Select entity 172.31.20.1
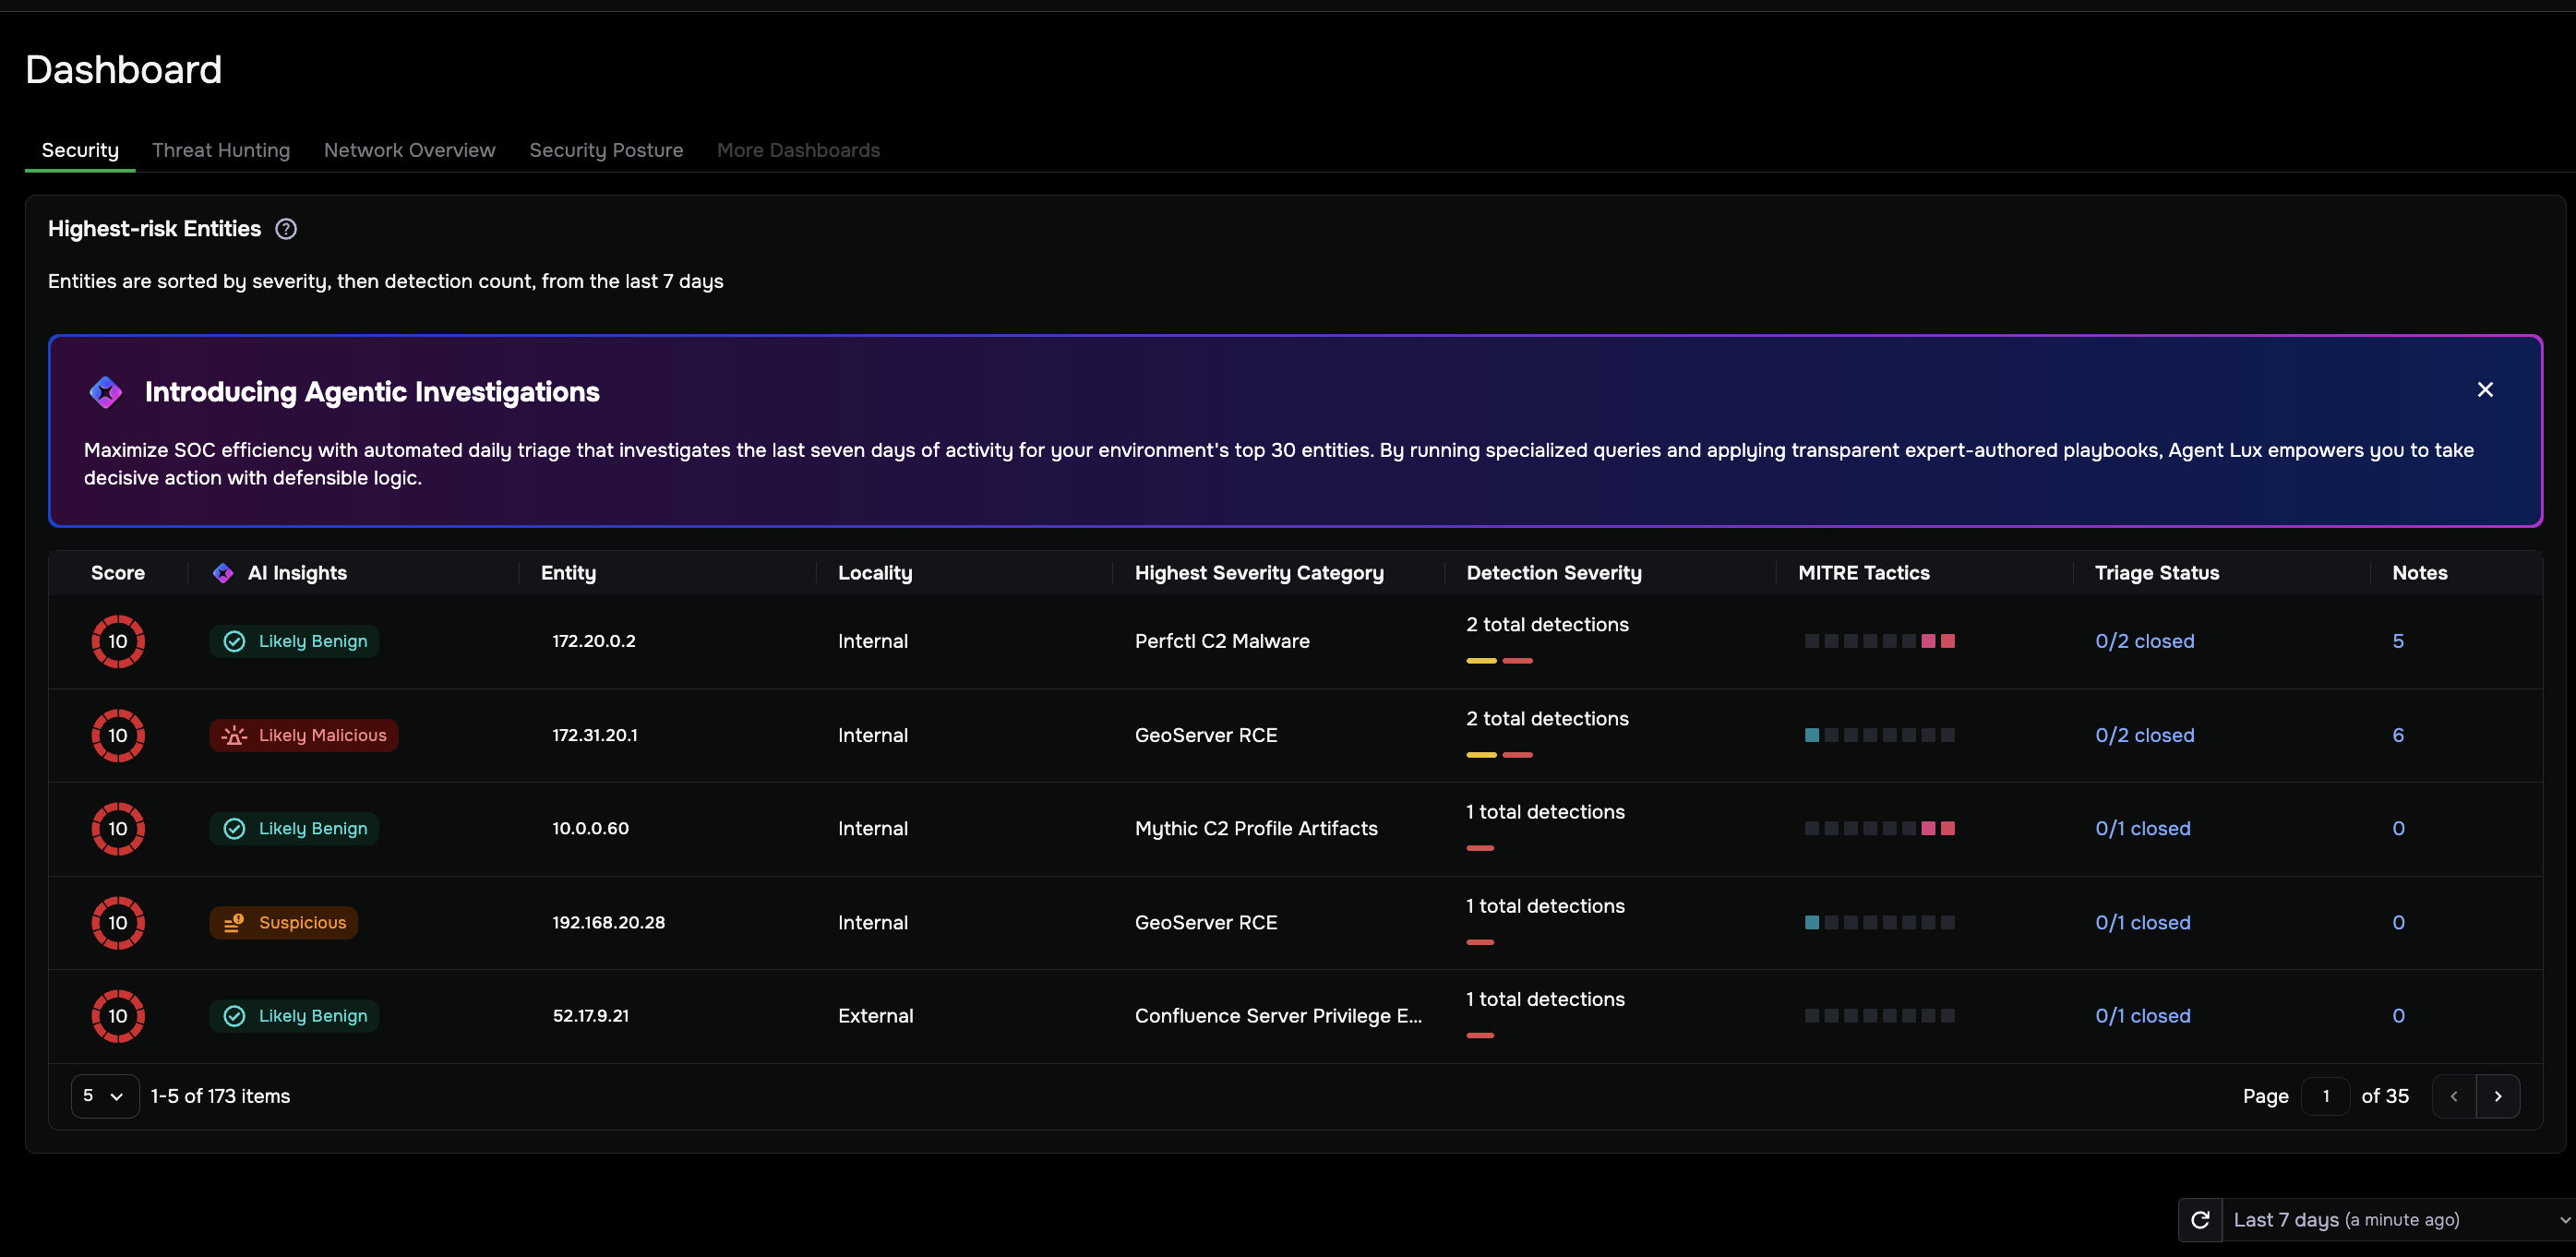Screen dimensions: 2576x1257 coord(595,735)
